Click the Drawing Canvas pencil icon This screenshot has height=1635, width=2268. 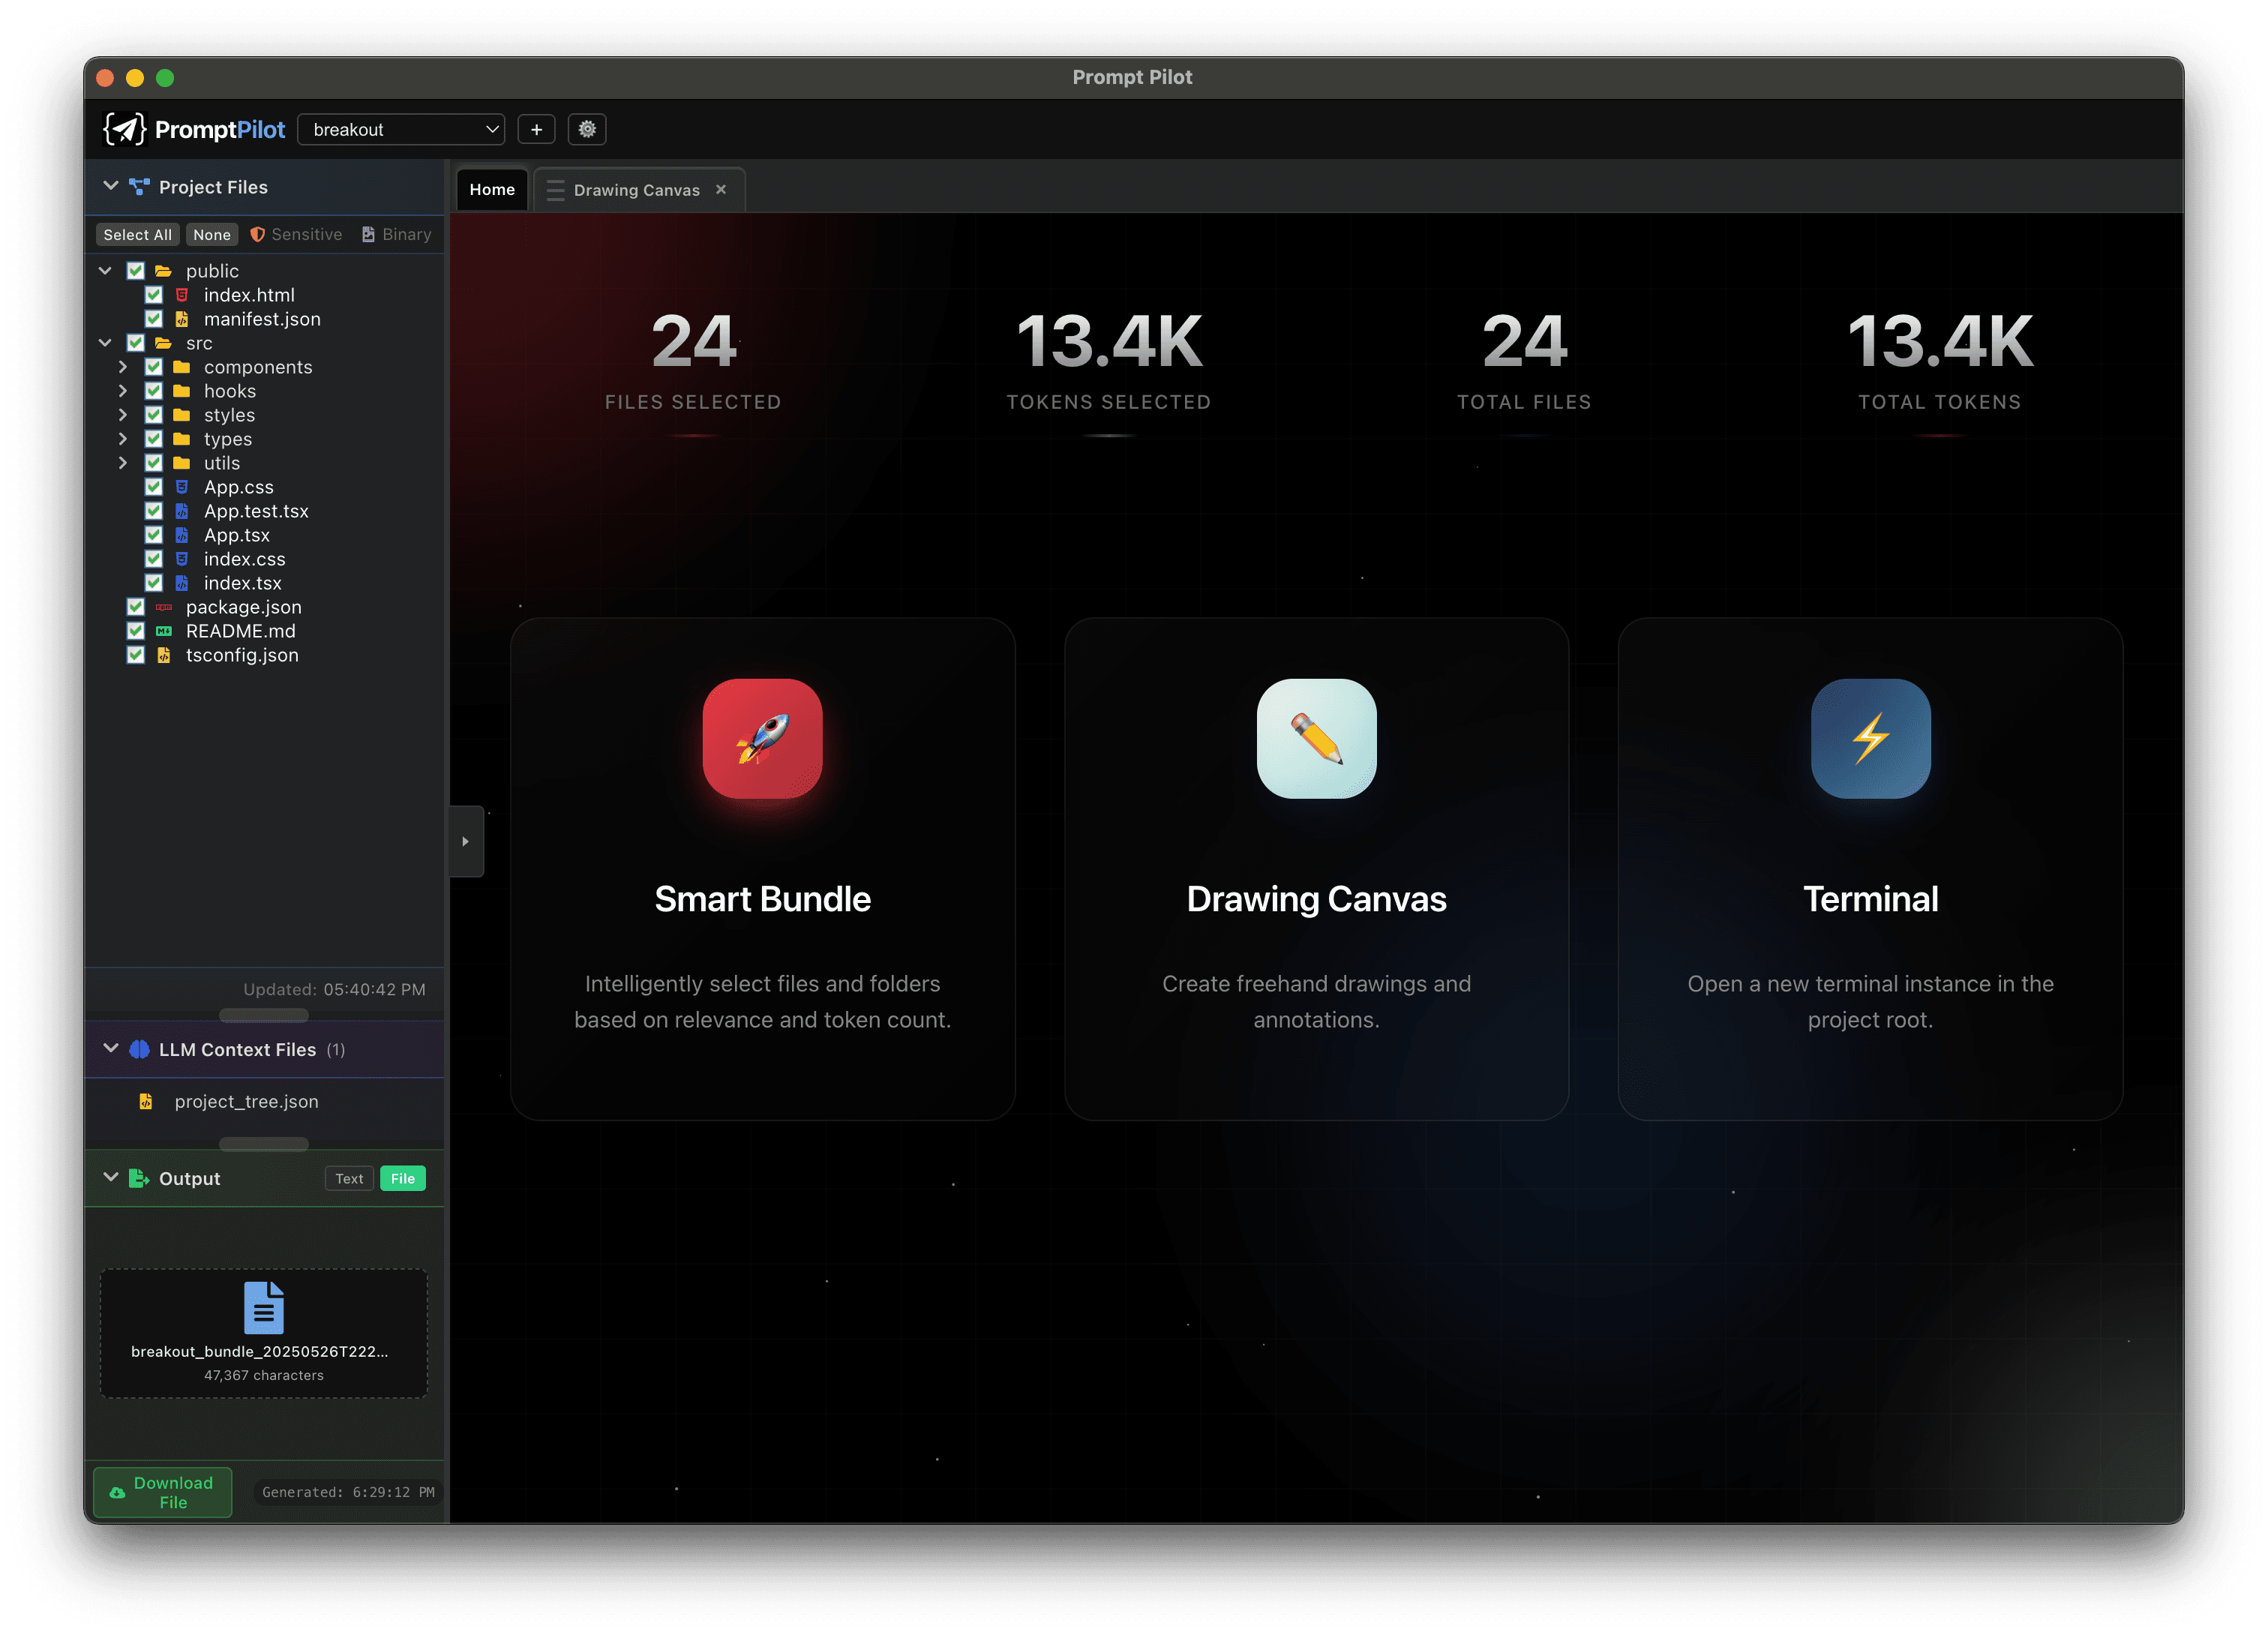[x=1316, y=739]
